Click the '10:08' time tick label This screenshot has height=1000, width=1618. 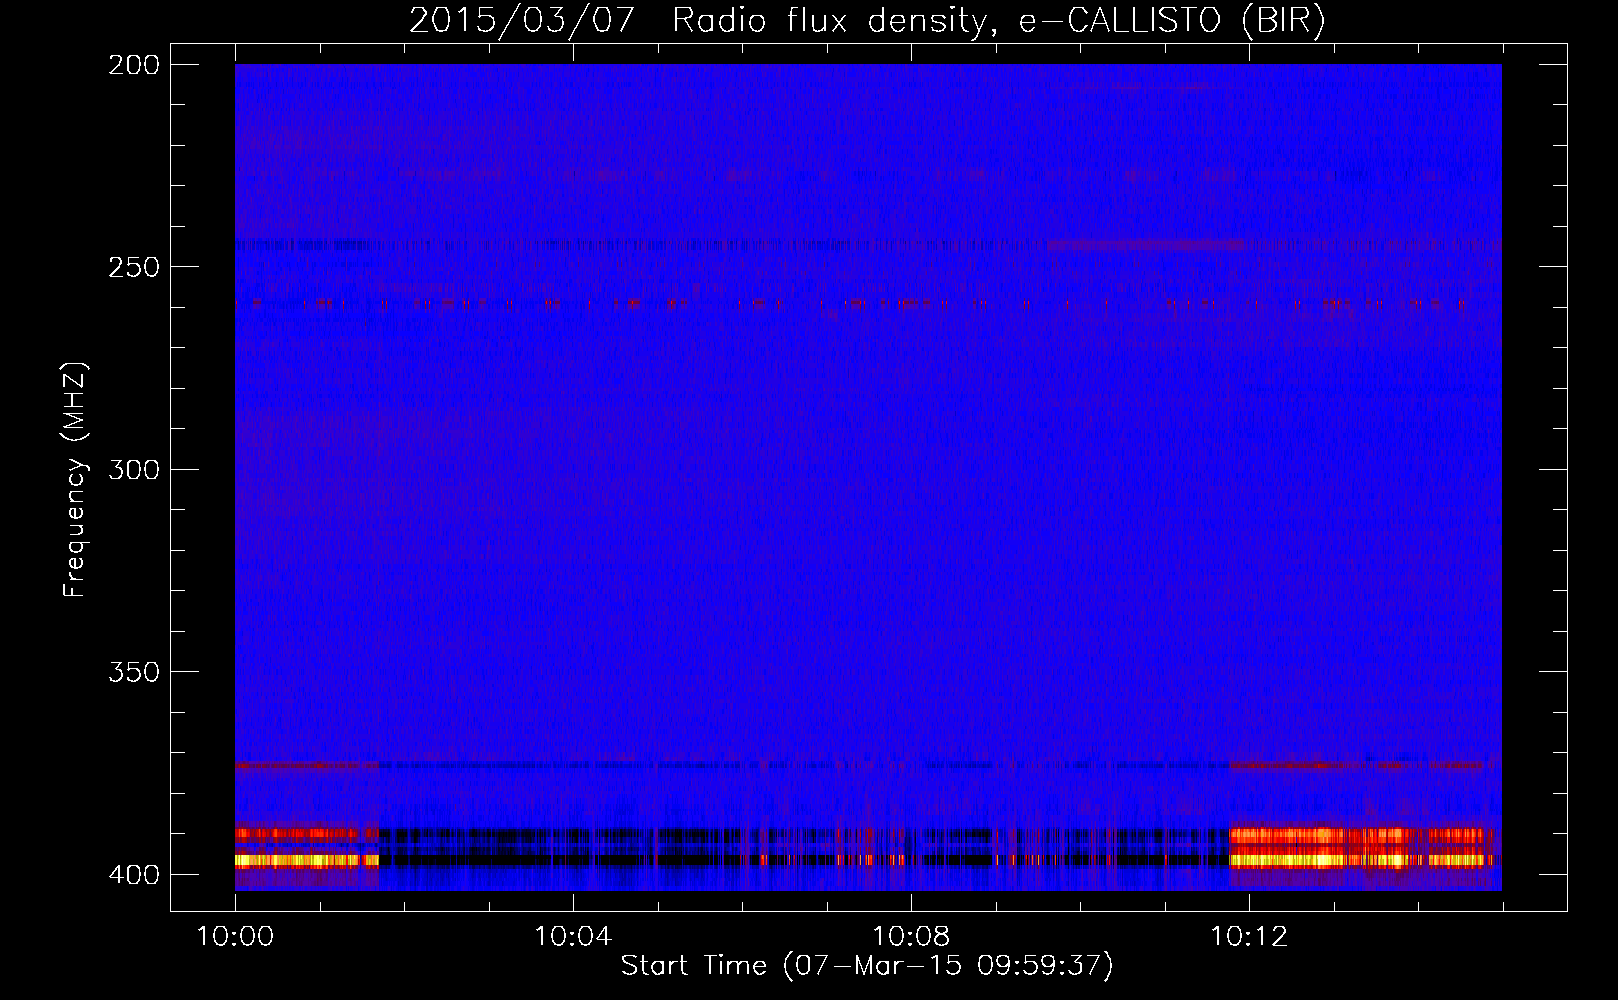(x=911, y=937)
